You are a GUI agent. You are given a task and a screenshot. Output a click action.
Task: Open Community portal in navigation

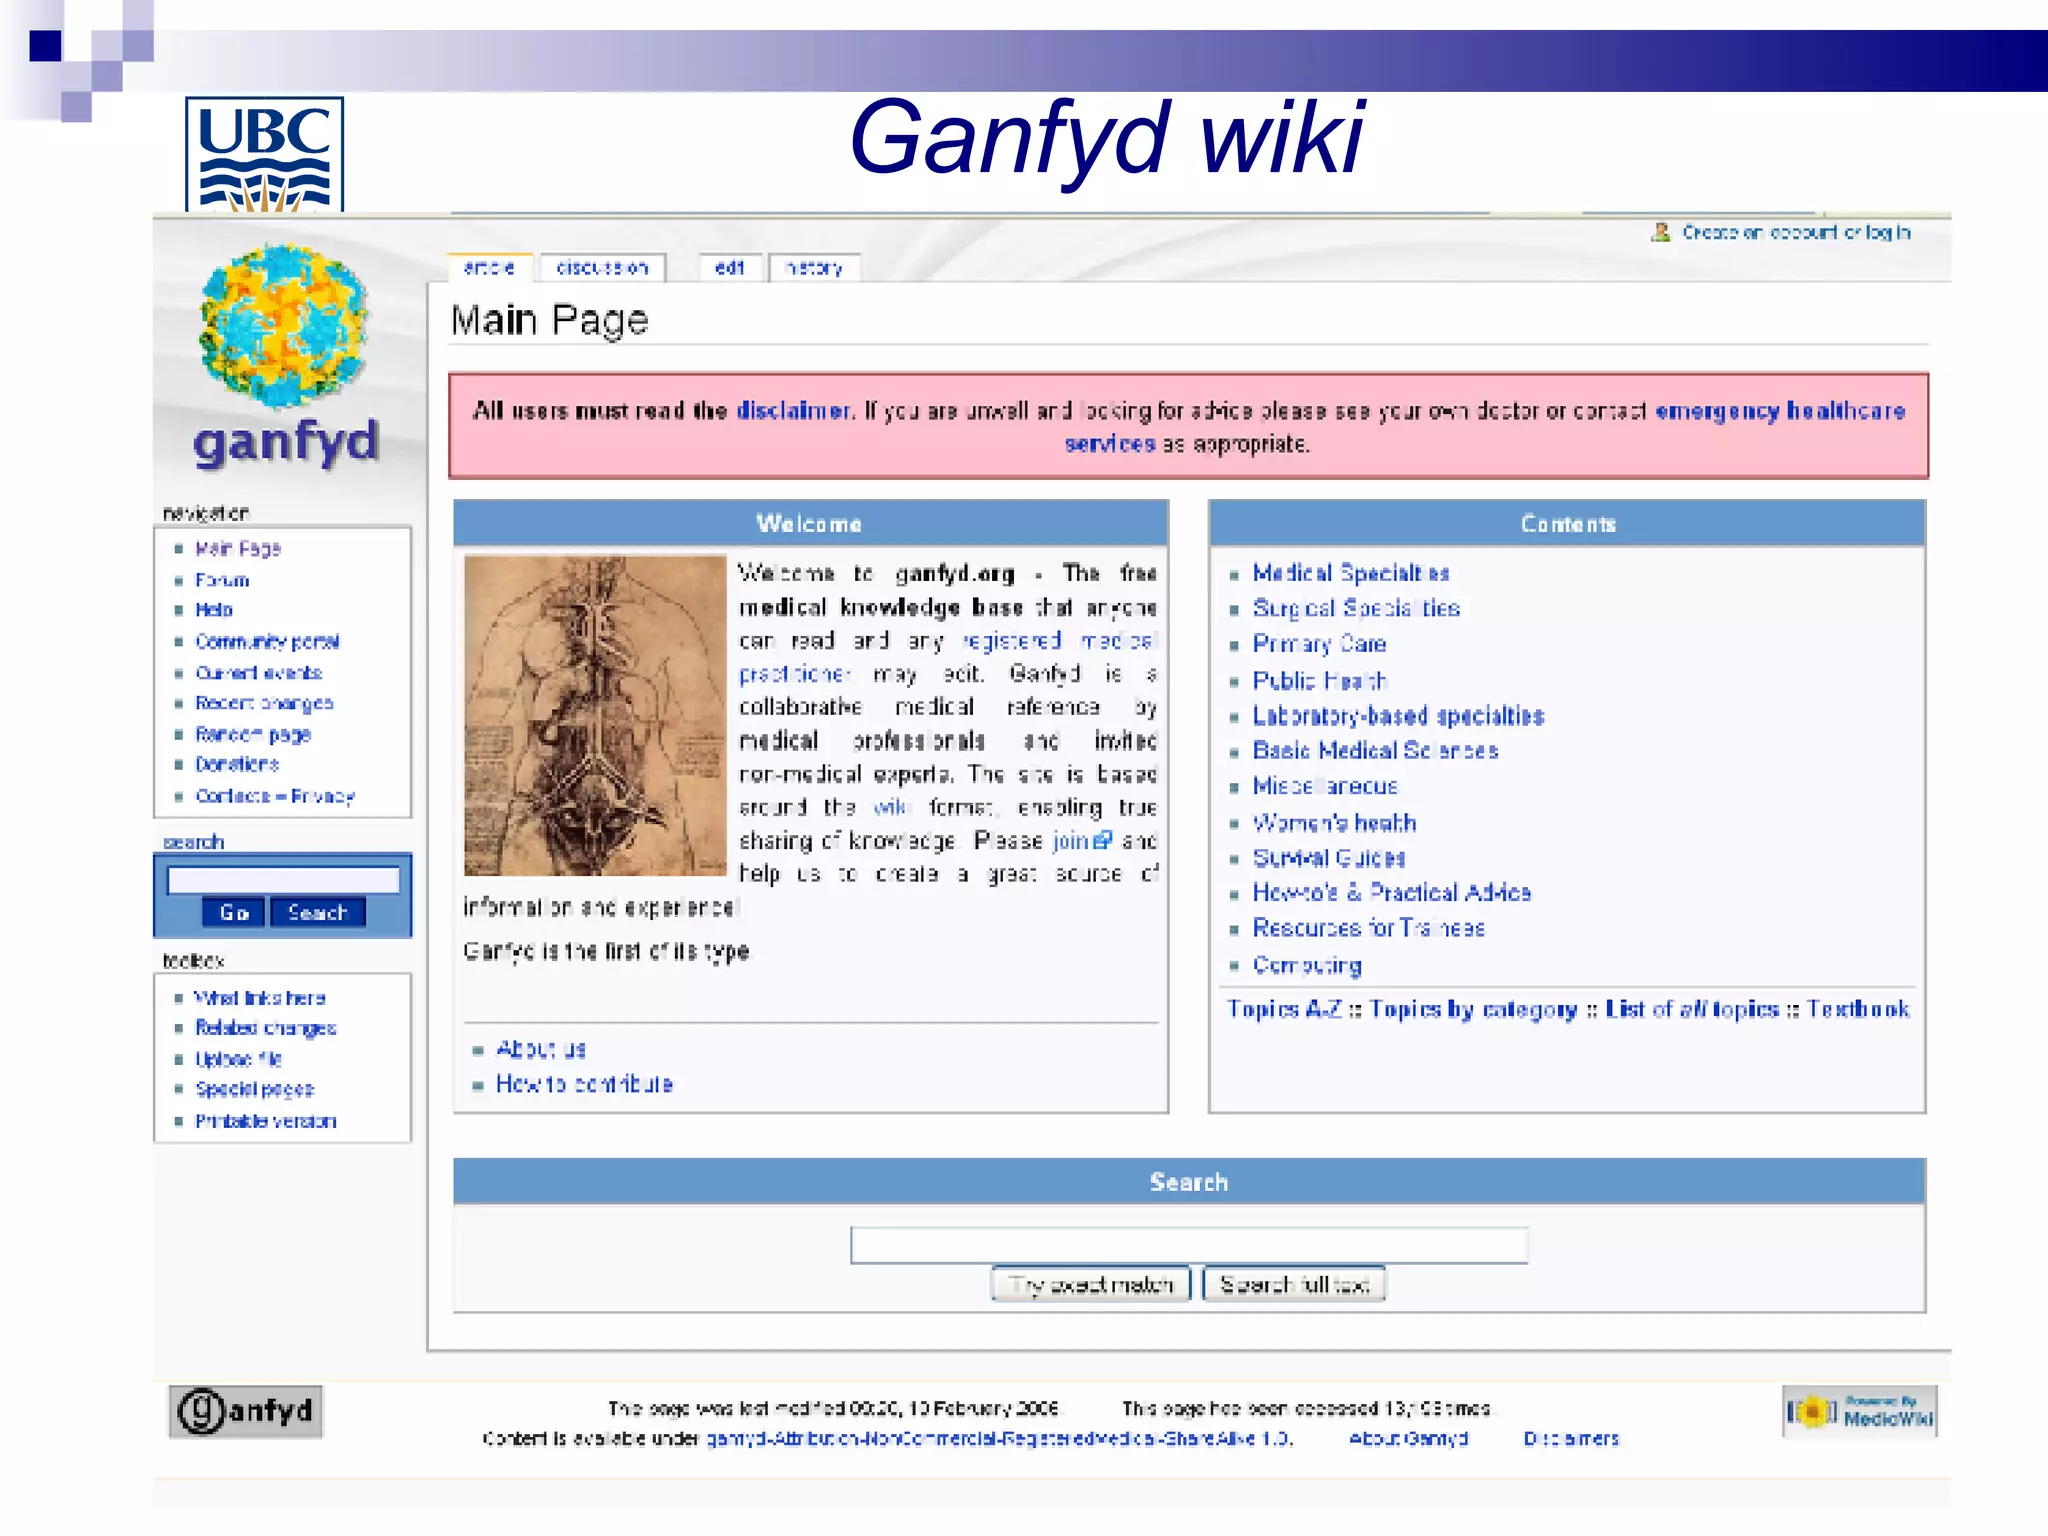click(267, 642)
